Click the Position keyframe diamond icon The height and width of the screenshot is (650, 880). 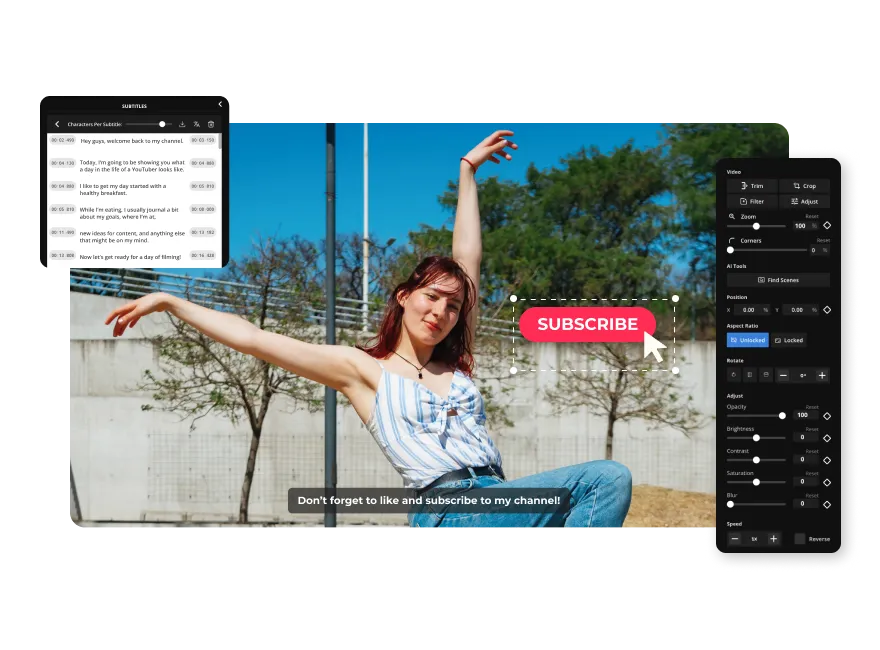827,310
